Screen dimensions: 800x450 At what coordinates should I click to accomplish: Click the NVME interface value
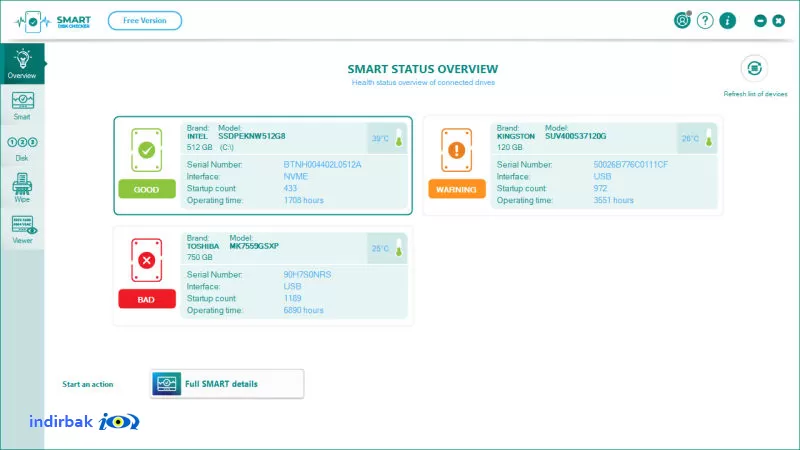point(296,177)
